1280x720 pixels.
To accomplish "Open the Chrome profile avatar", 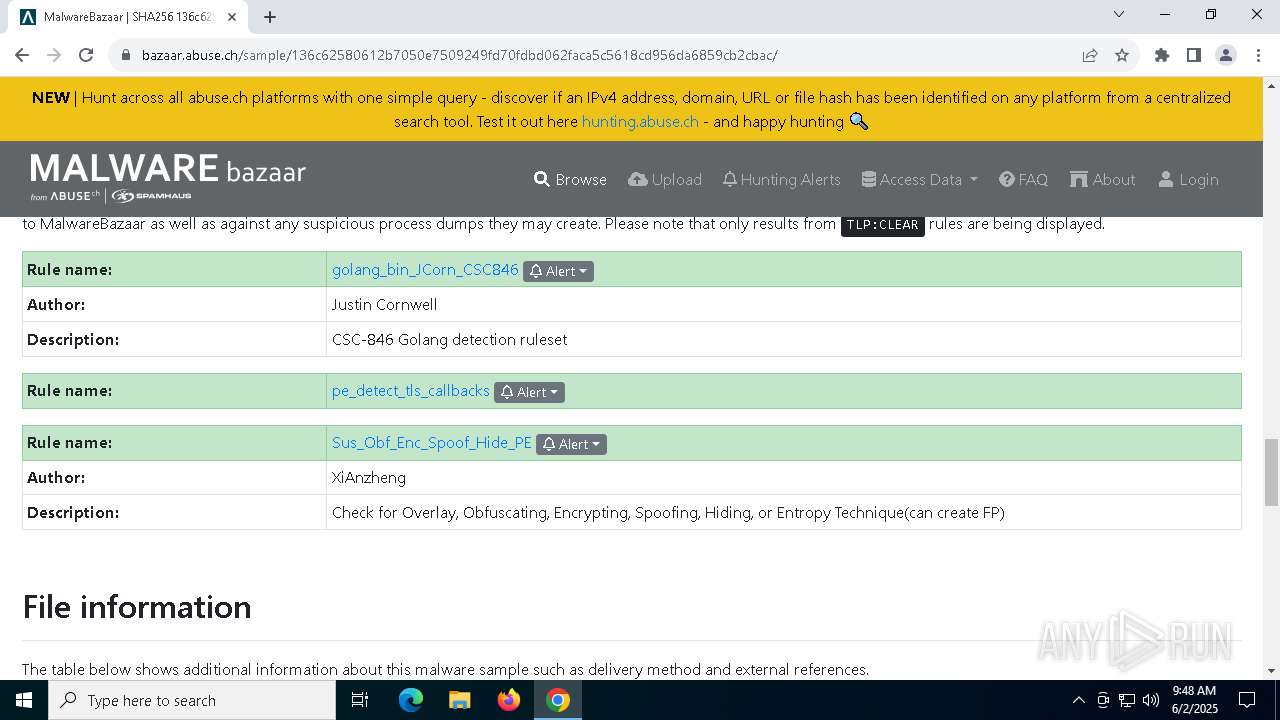I will tap(1226, 55).
